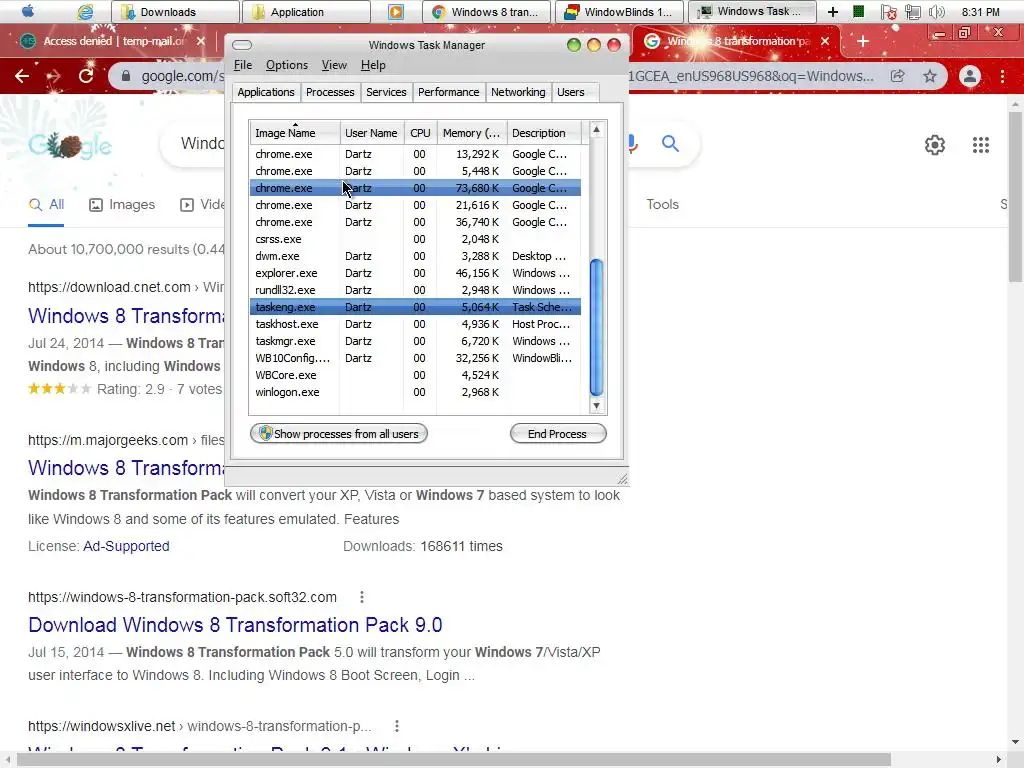The width and height of the screenshot is (1024, 768).
Task: Click the process list scrollbar thumb
Action: click(x=596, y=327)
